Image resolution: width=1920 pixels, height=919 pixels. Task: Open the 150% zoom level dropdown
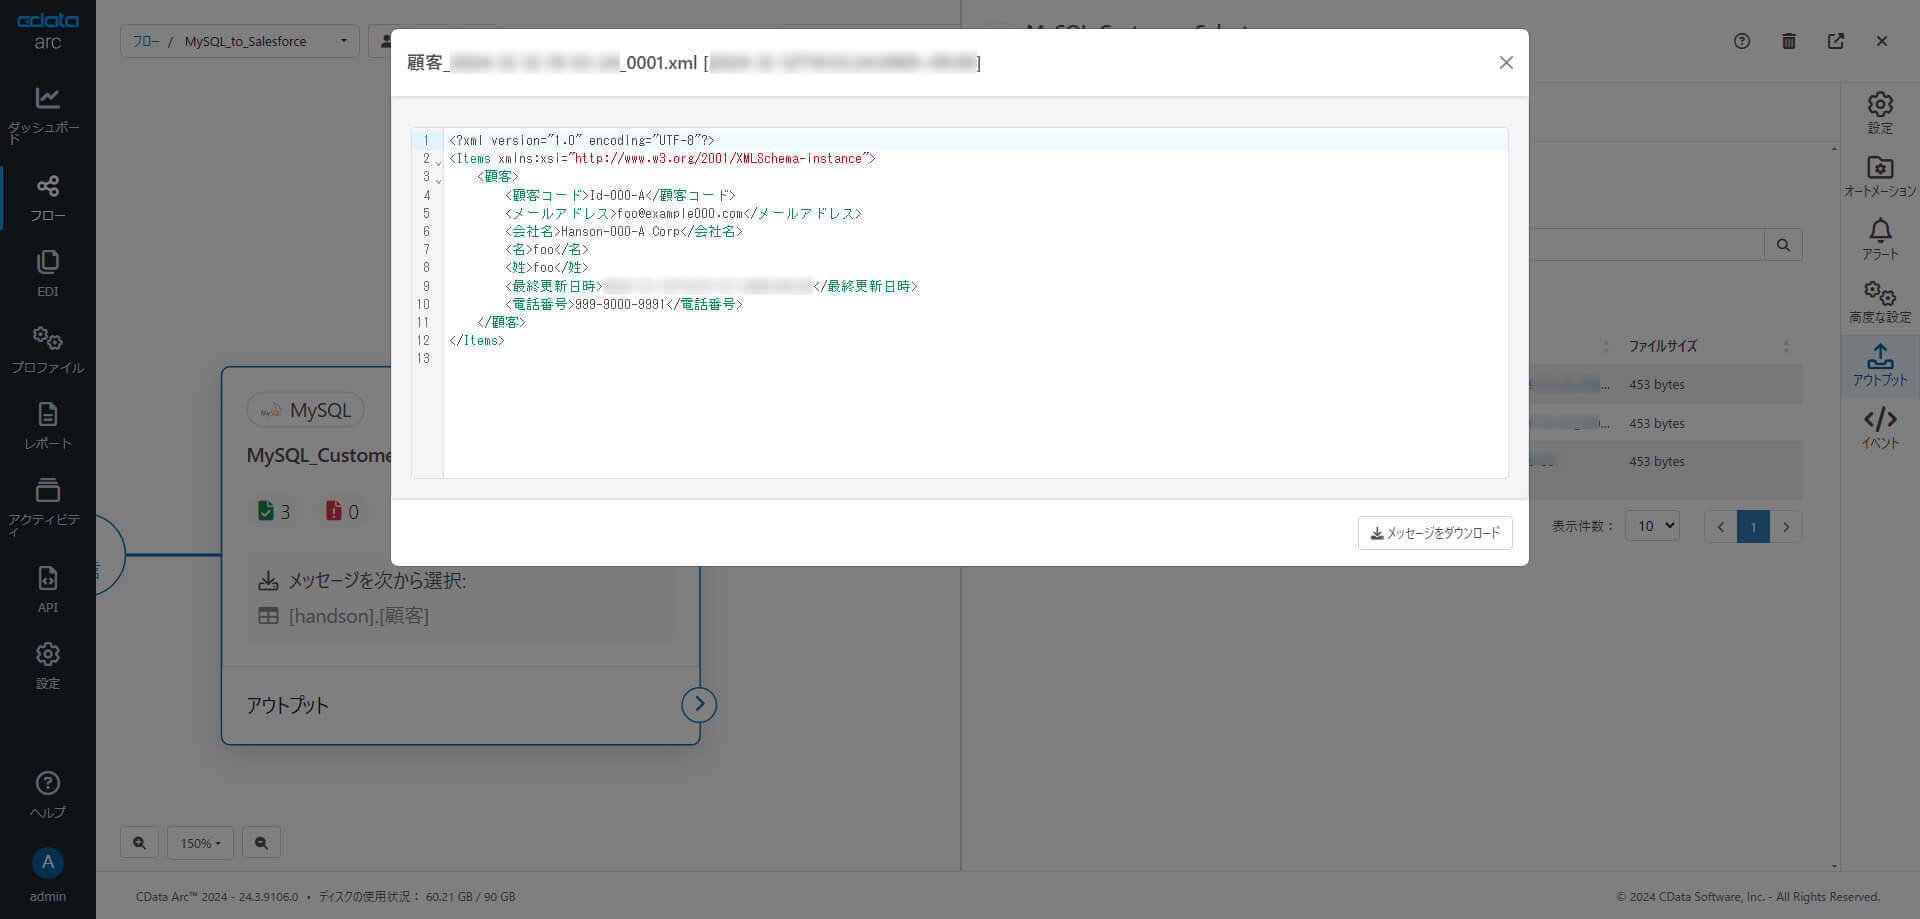(200, 843)
